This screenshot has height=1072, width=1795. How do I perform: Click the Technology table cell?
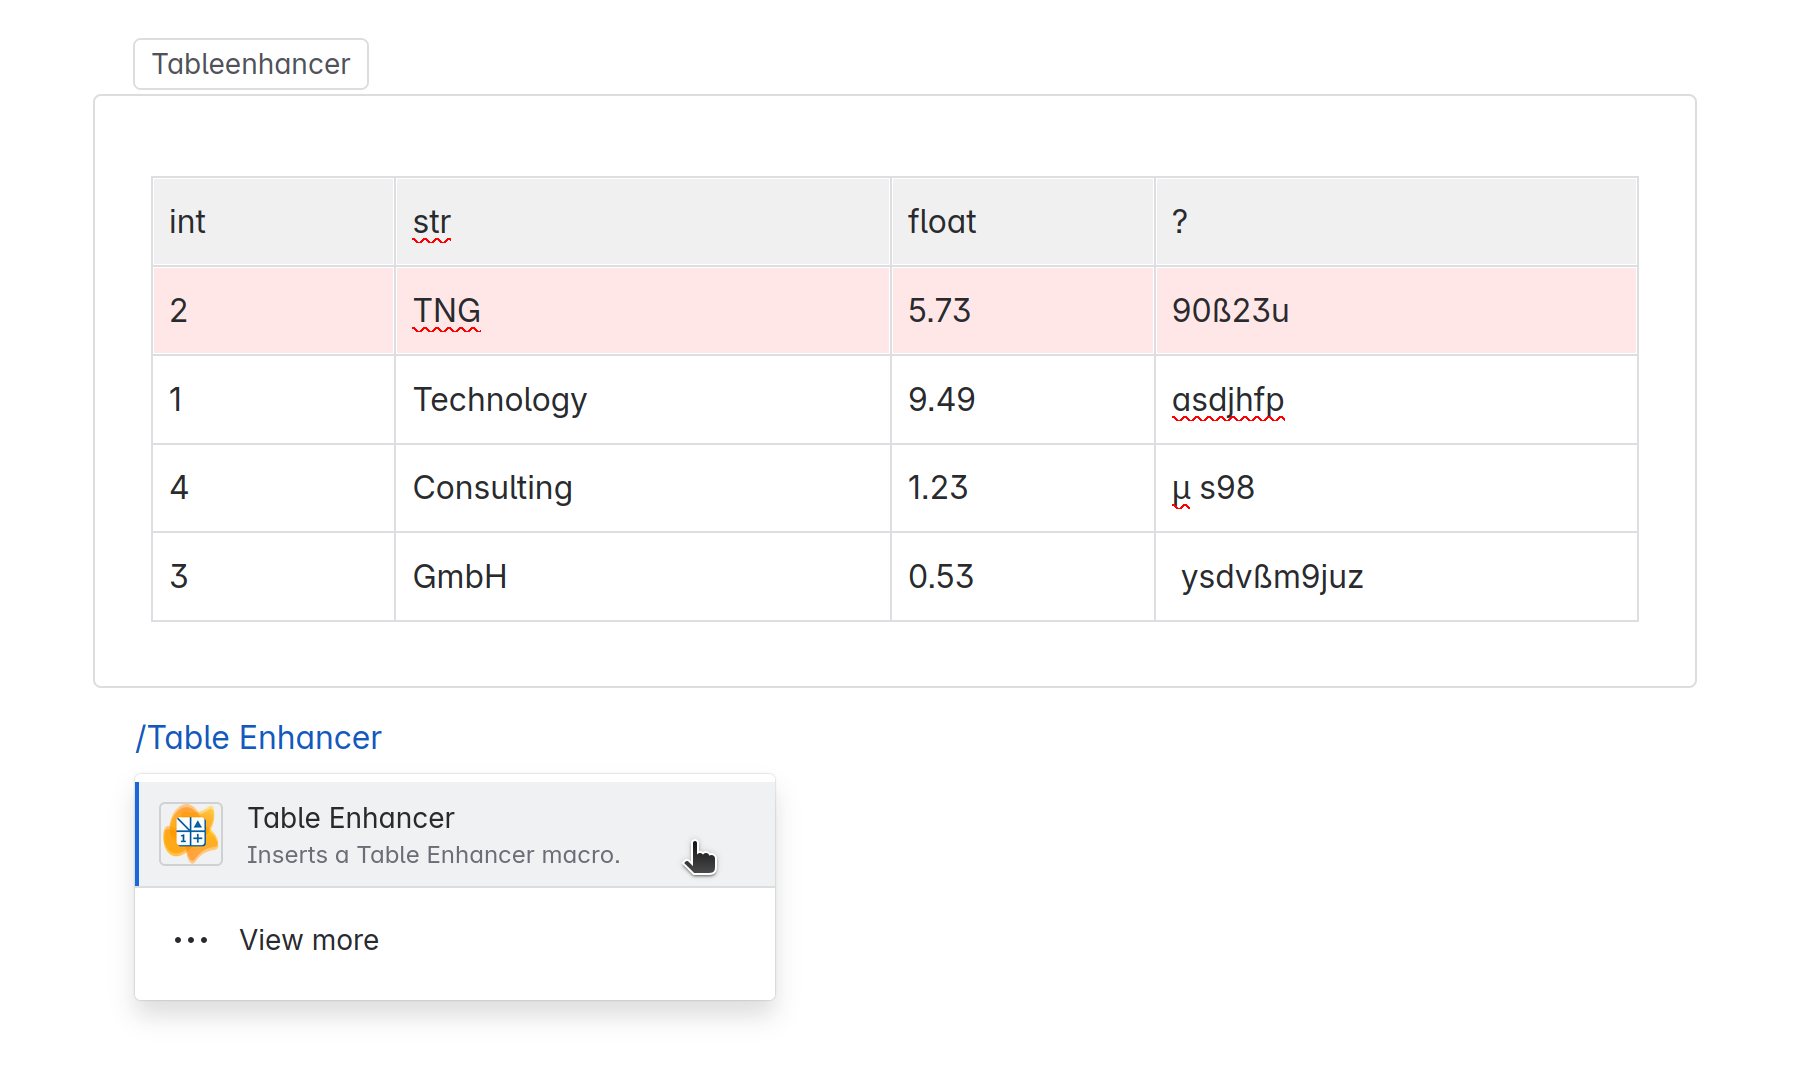point(500,400)
